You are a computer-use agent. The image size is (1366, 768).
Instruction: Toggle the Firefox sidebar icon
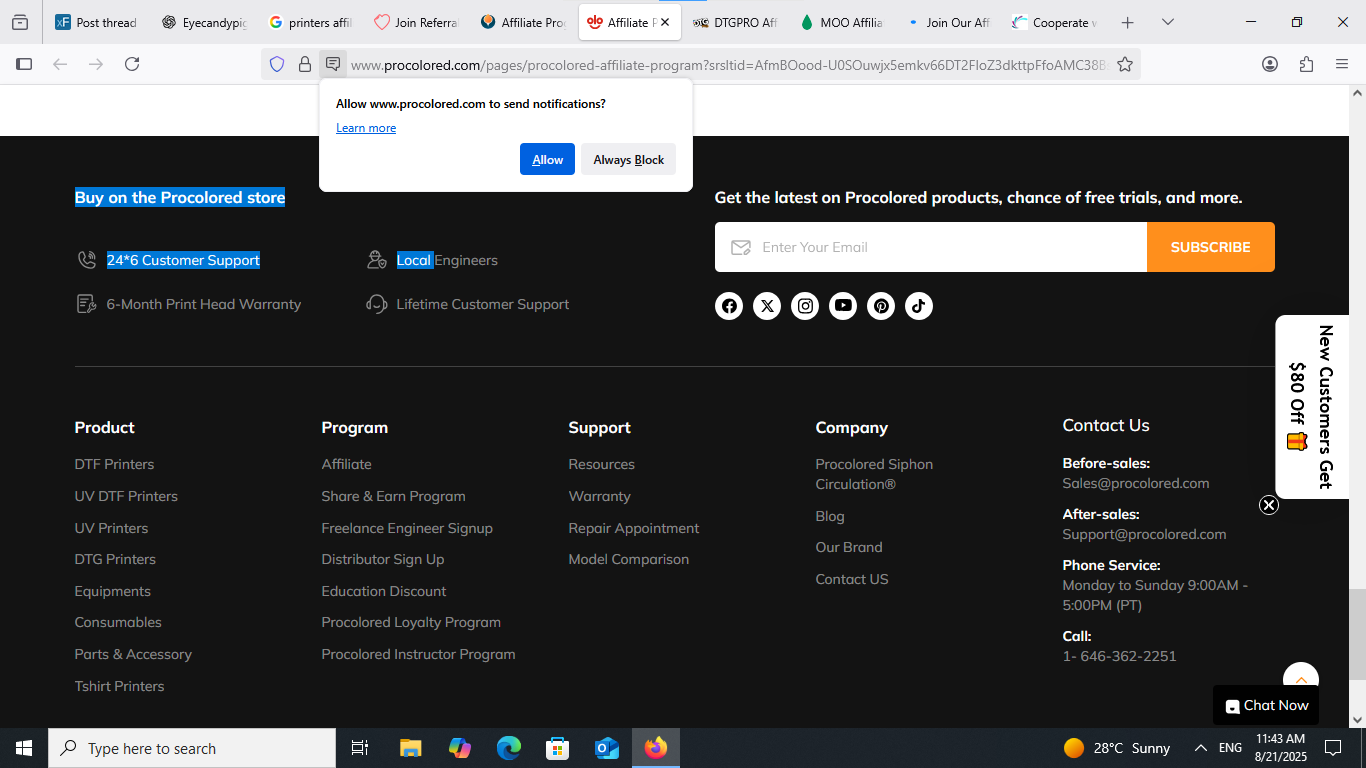[24, 64]
